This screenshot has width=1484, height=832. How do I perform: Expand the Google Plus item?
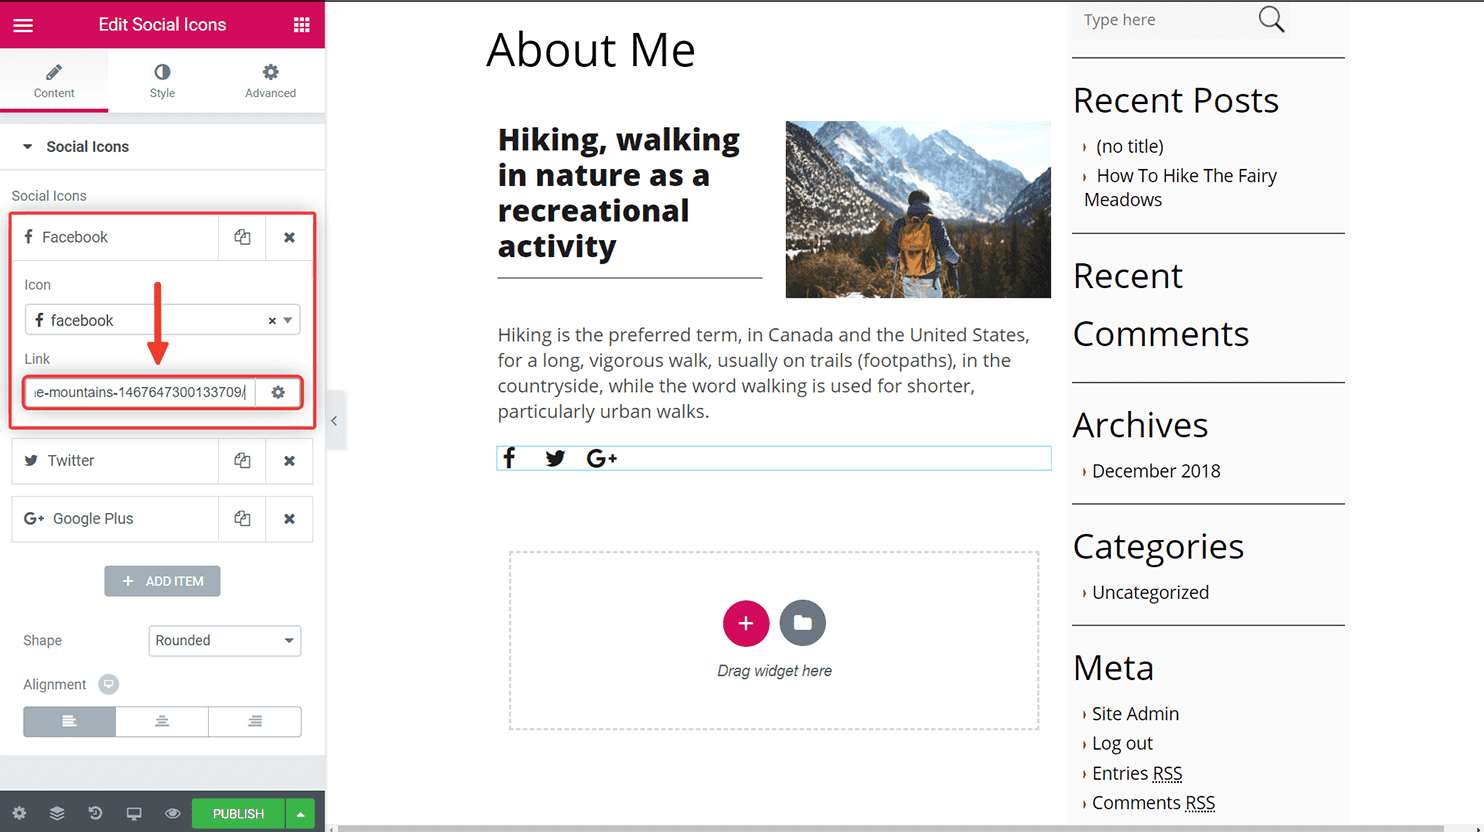115,519
